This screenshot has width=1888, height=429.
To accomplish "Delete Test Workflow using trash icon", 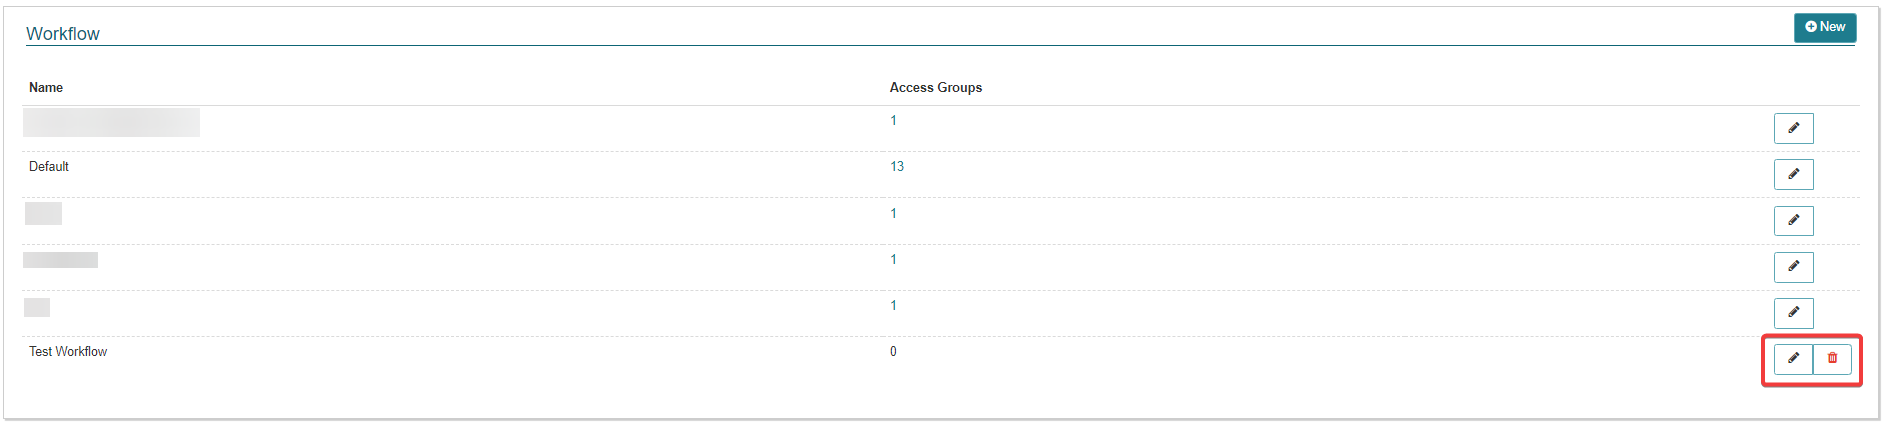I will point(1832,358).
